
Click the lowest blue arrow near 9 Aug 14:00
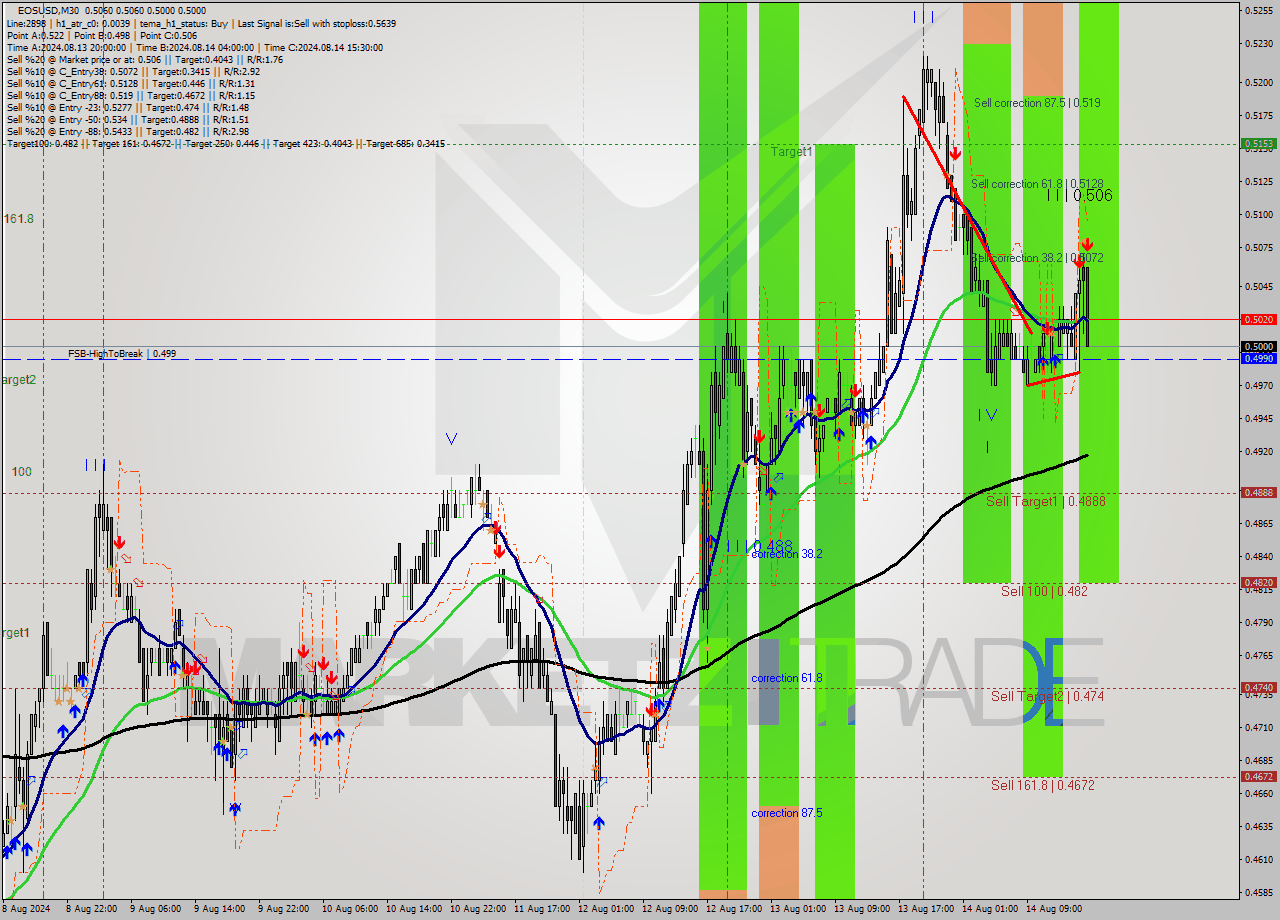(234, 808)
